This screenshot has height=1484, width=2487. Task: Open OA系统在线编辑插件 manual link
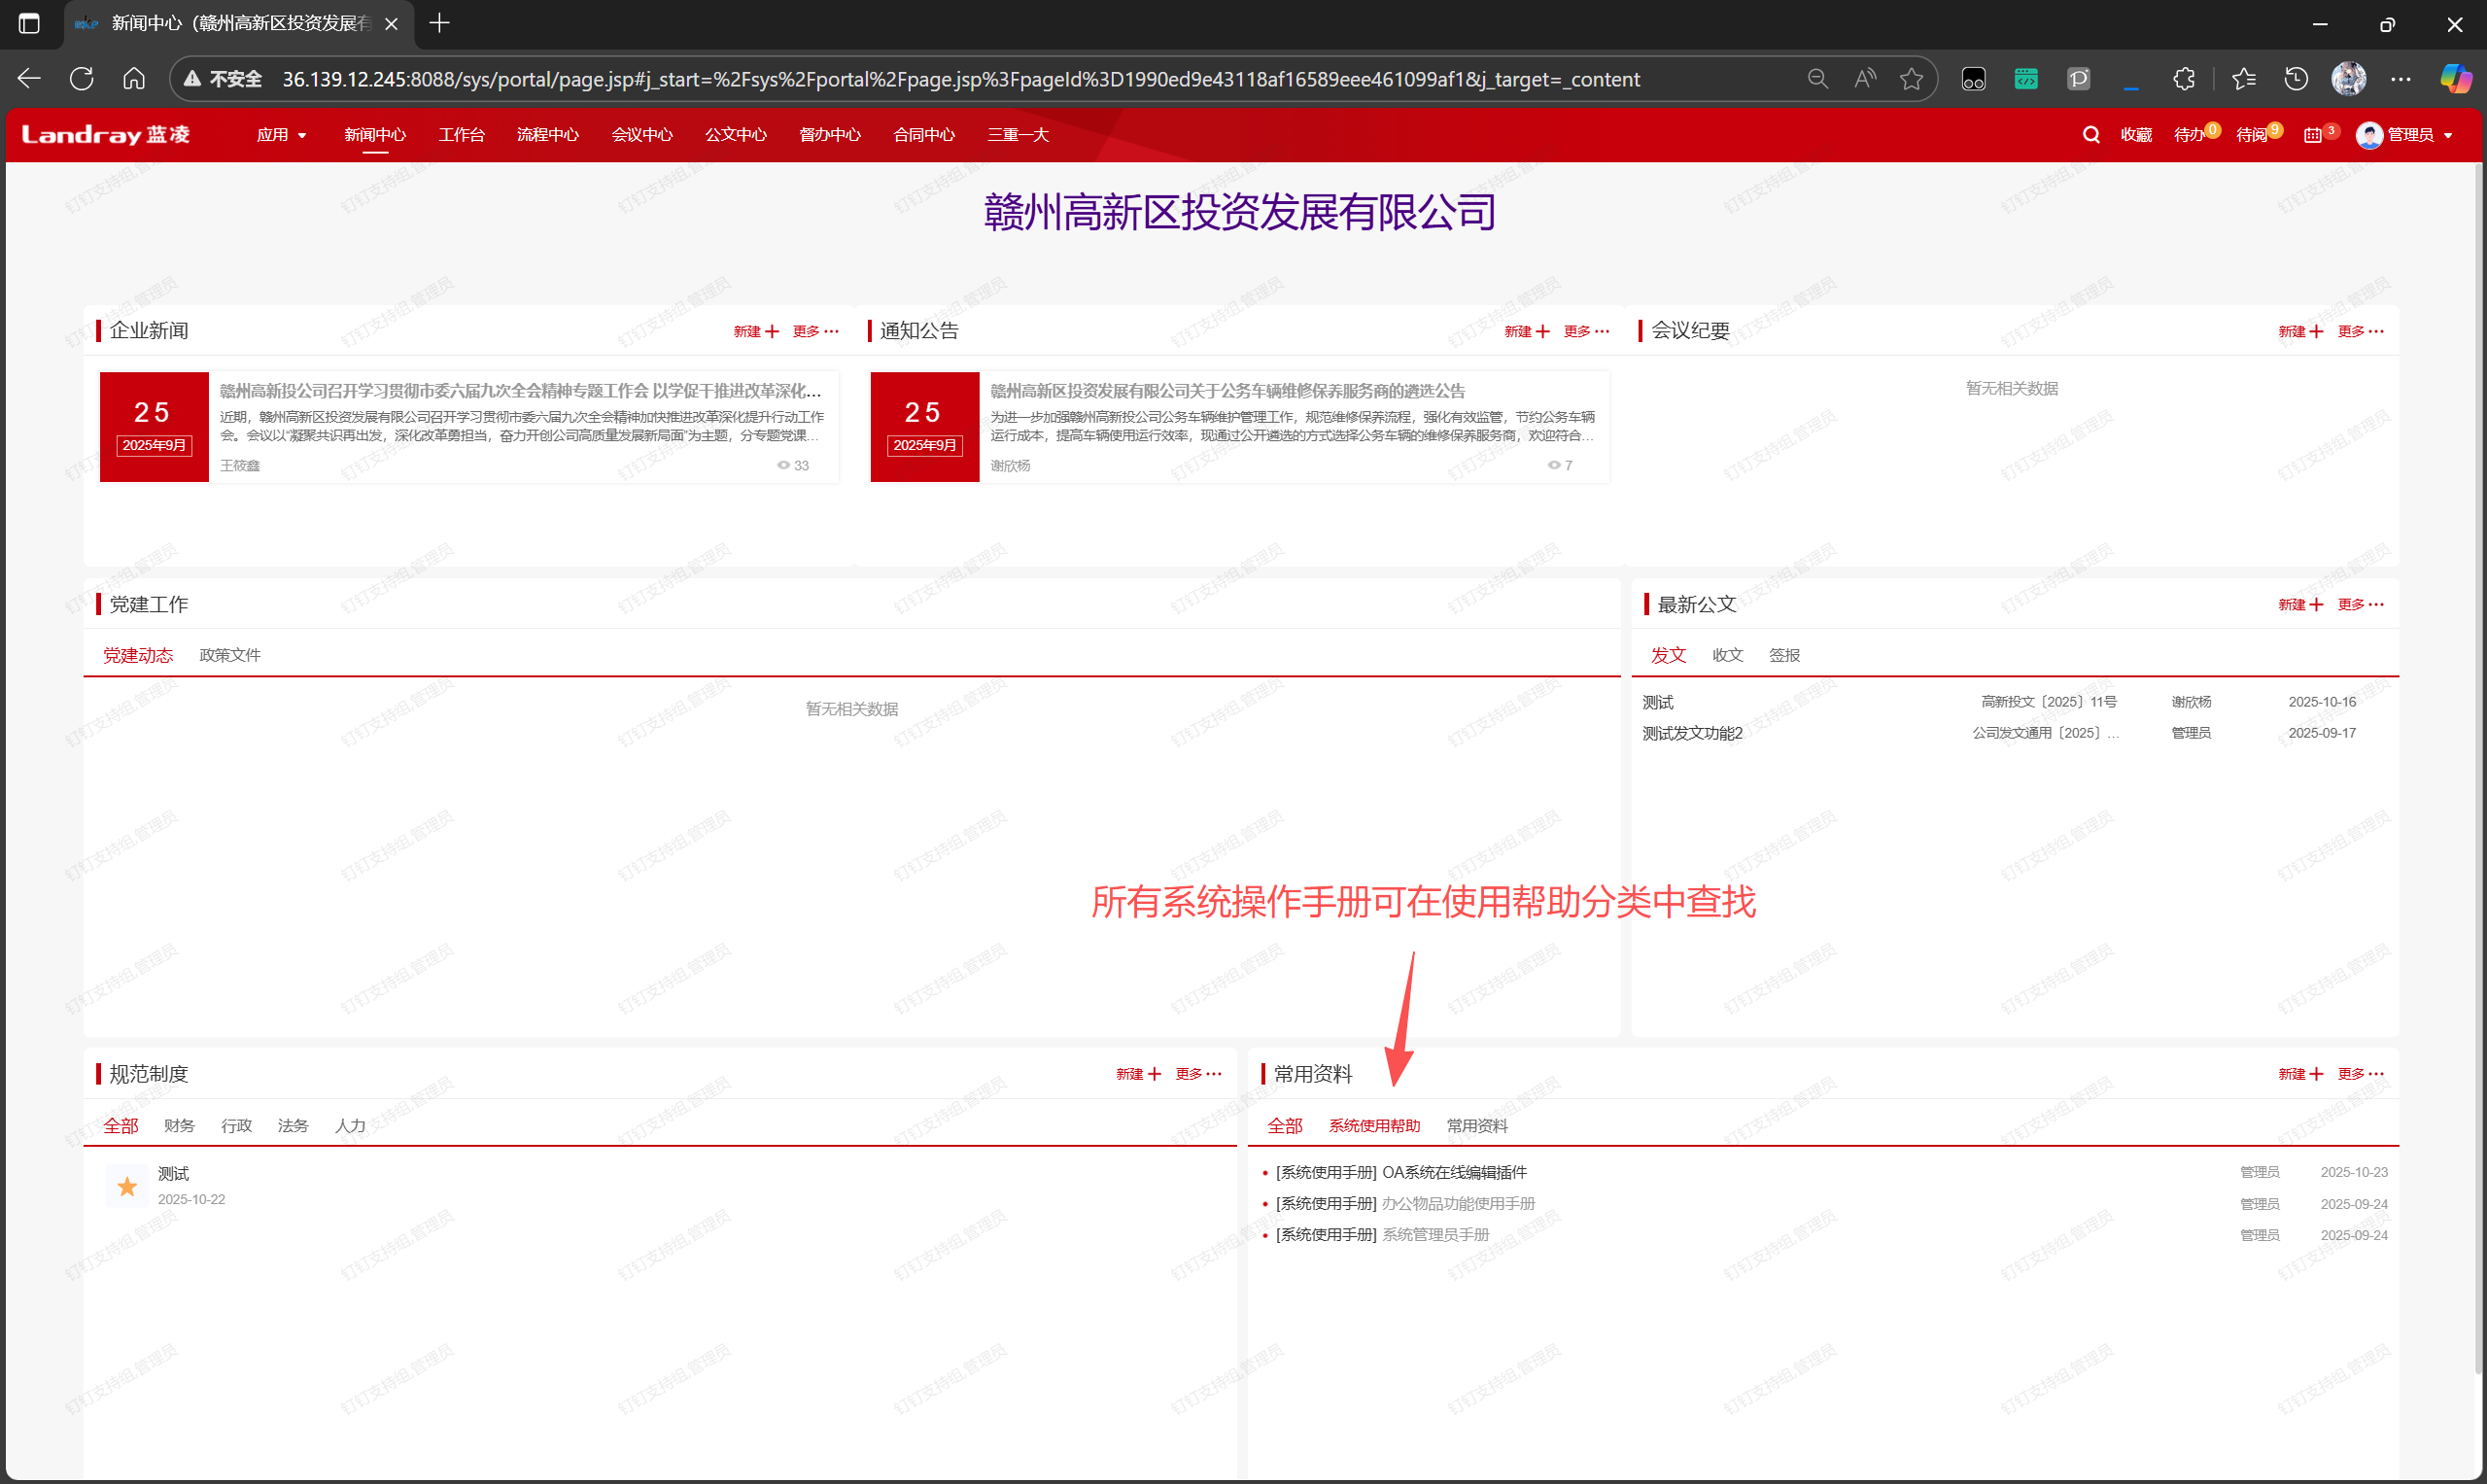tap(1453, 1172)
